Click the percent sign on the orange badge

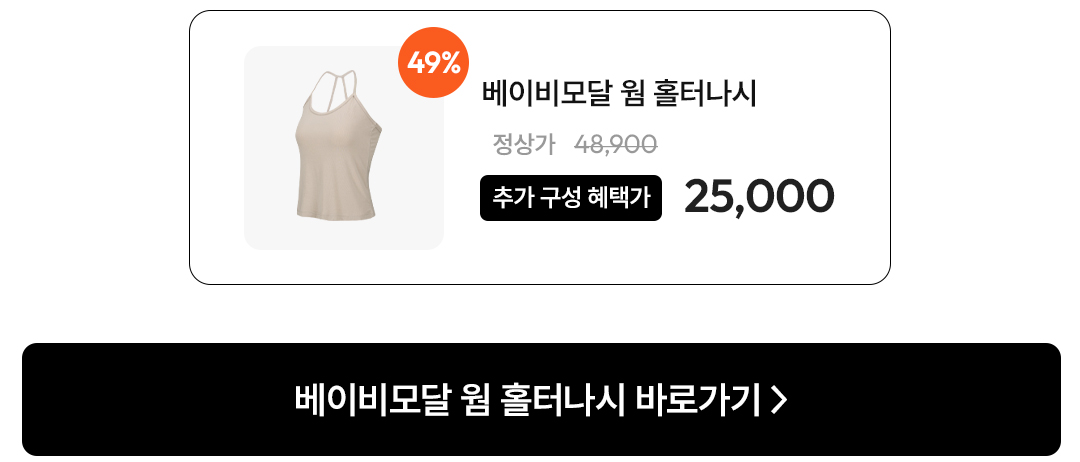[x=450, y=63]
